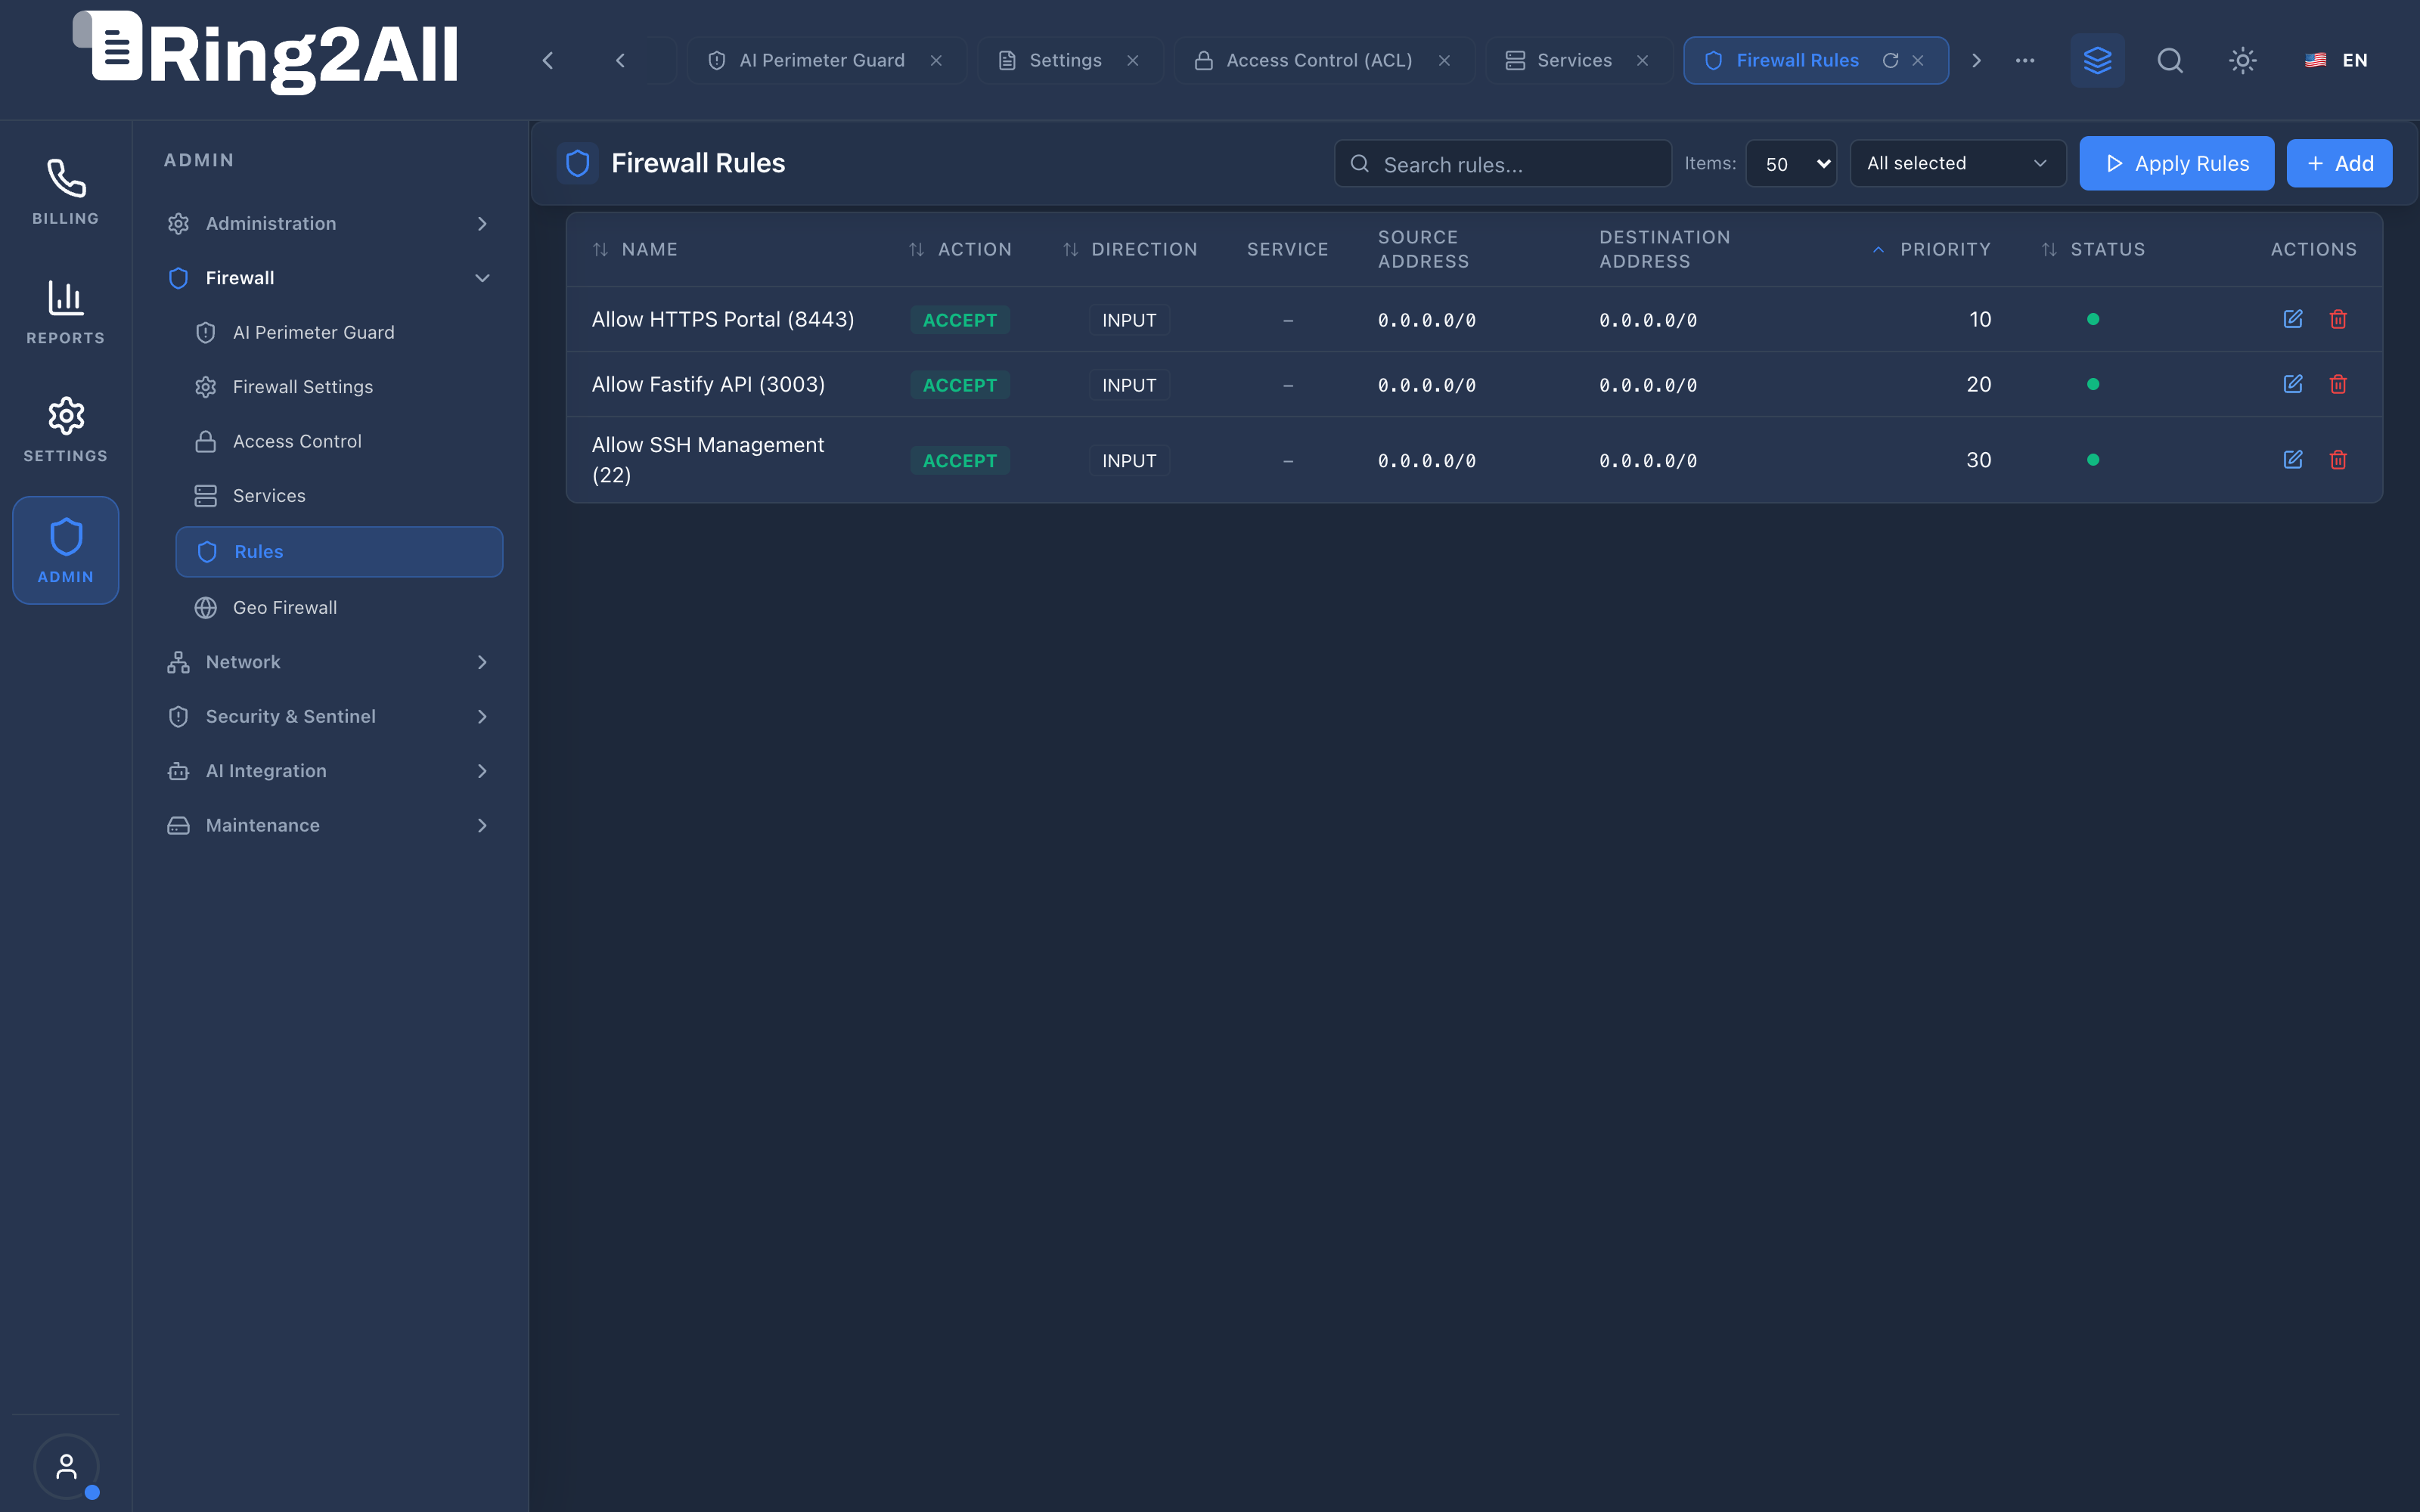
Task: Expand the Administration menu group
Action: pos(330,223)
